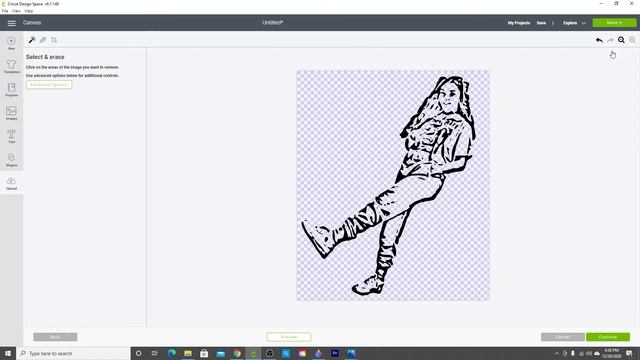Click New in the left sidebar
This screenshot has height=360, width=640.
[x=11, y=43]
